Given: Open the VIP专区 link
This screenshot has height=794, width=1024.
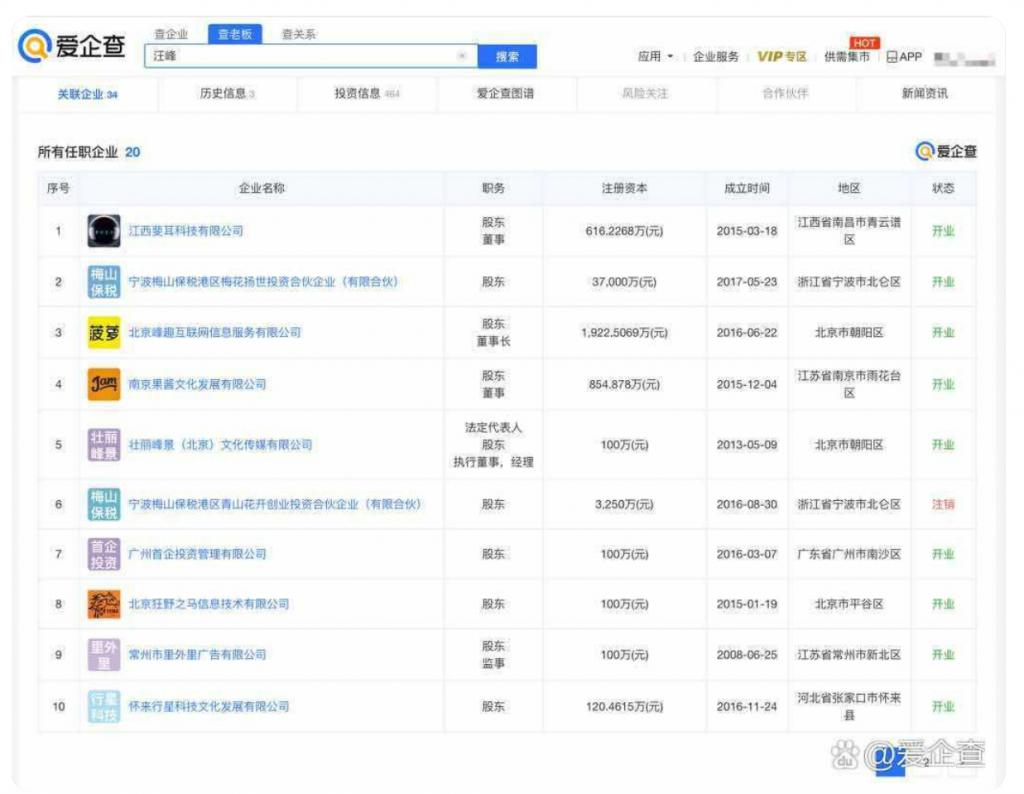Looking at the screenshot, I should [781, 57].
